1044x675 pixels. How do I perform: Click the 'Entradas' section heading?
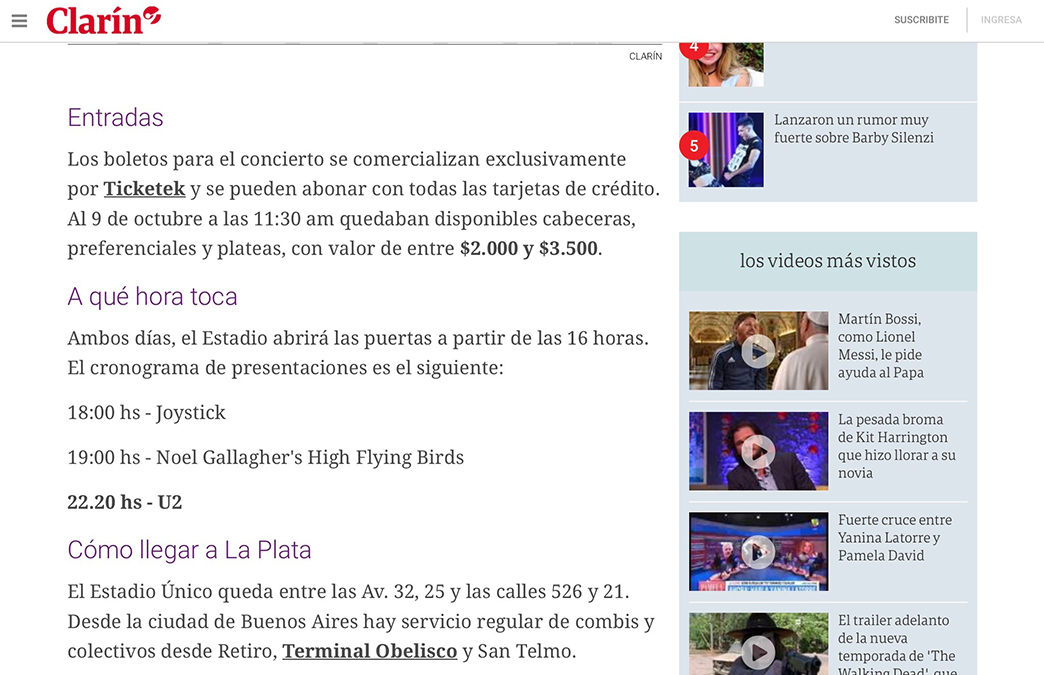point(115,118)
